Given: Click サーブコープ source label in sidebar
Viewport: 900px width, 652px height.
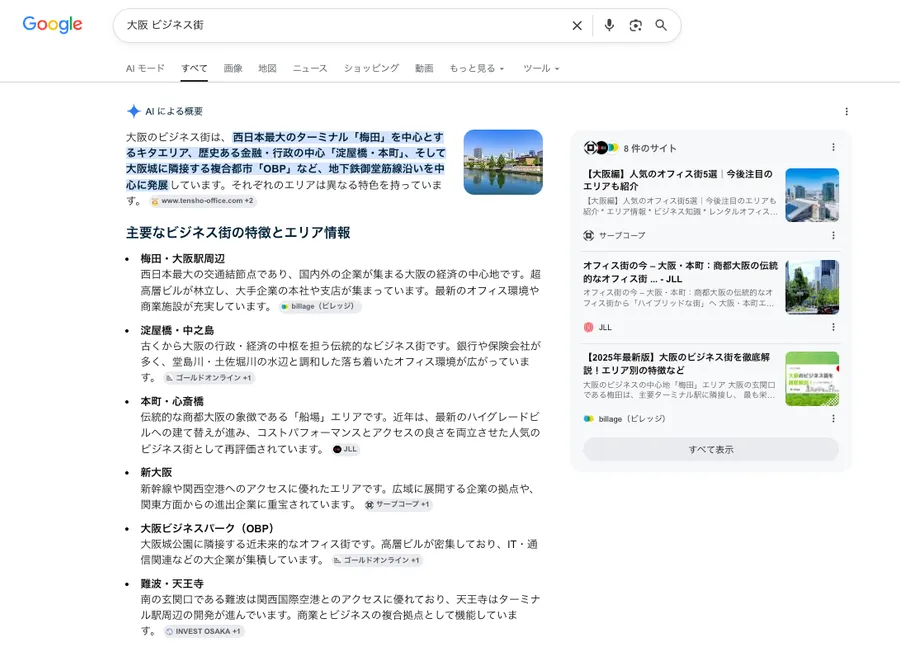Looking at the screenshot, I should 622,235.
